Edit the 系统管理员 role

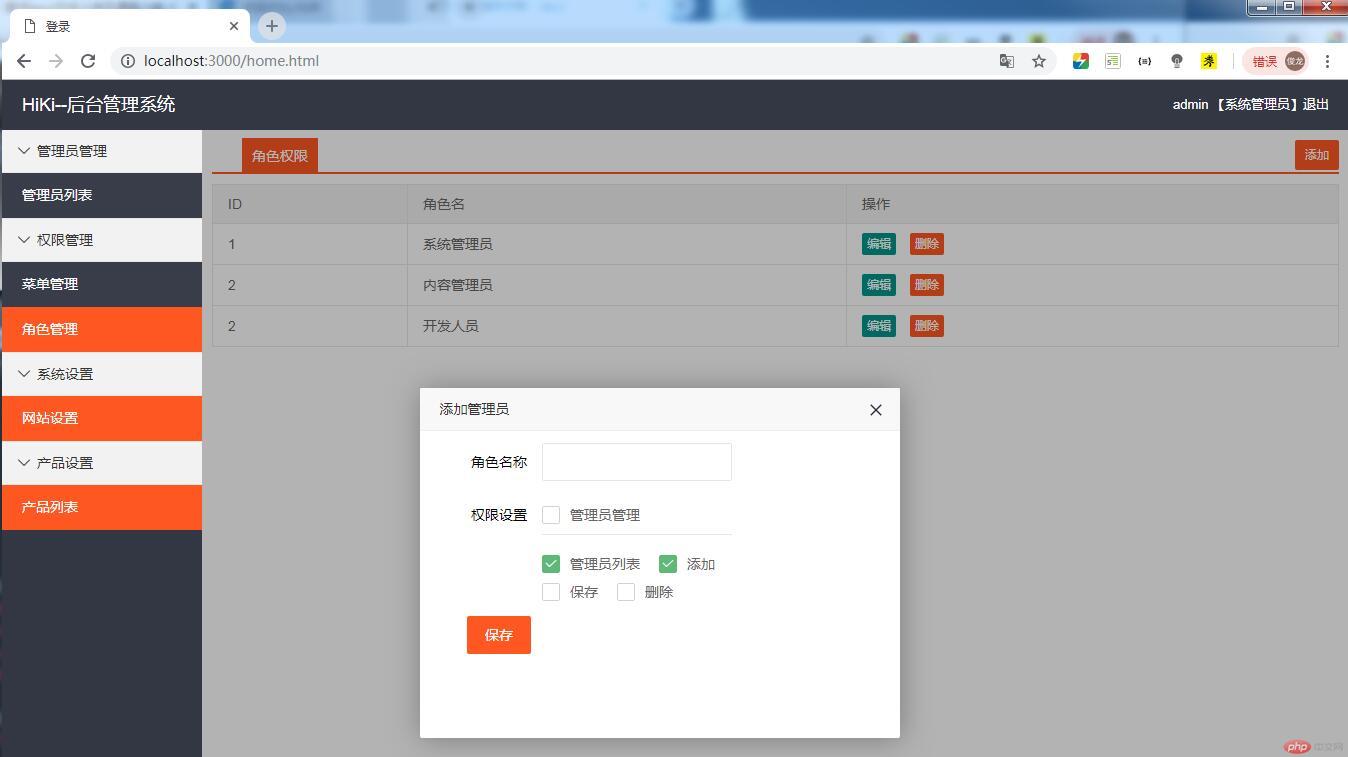[x=879, y=244]
